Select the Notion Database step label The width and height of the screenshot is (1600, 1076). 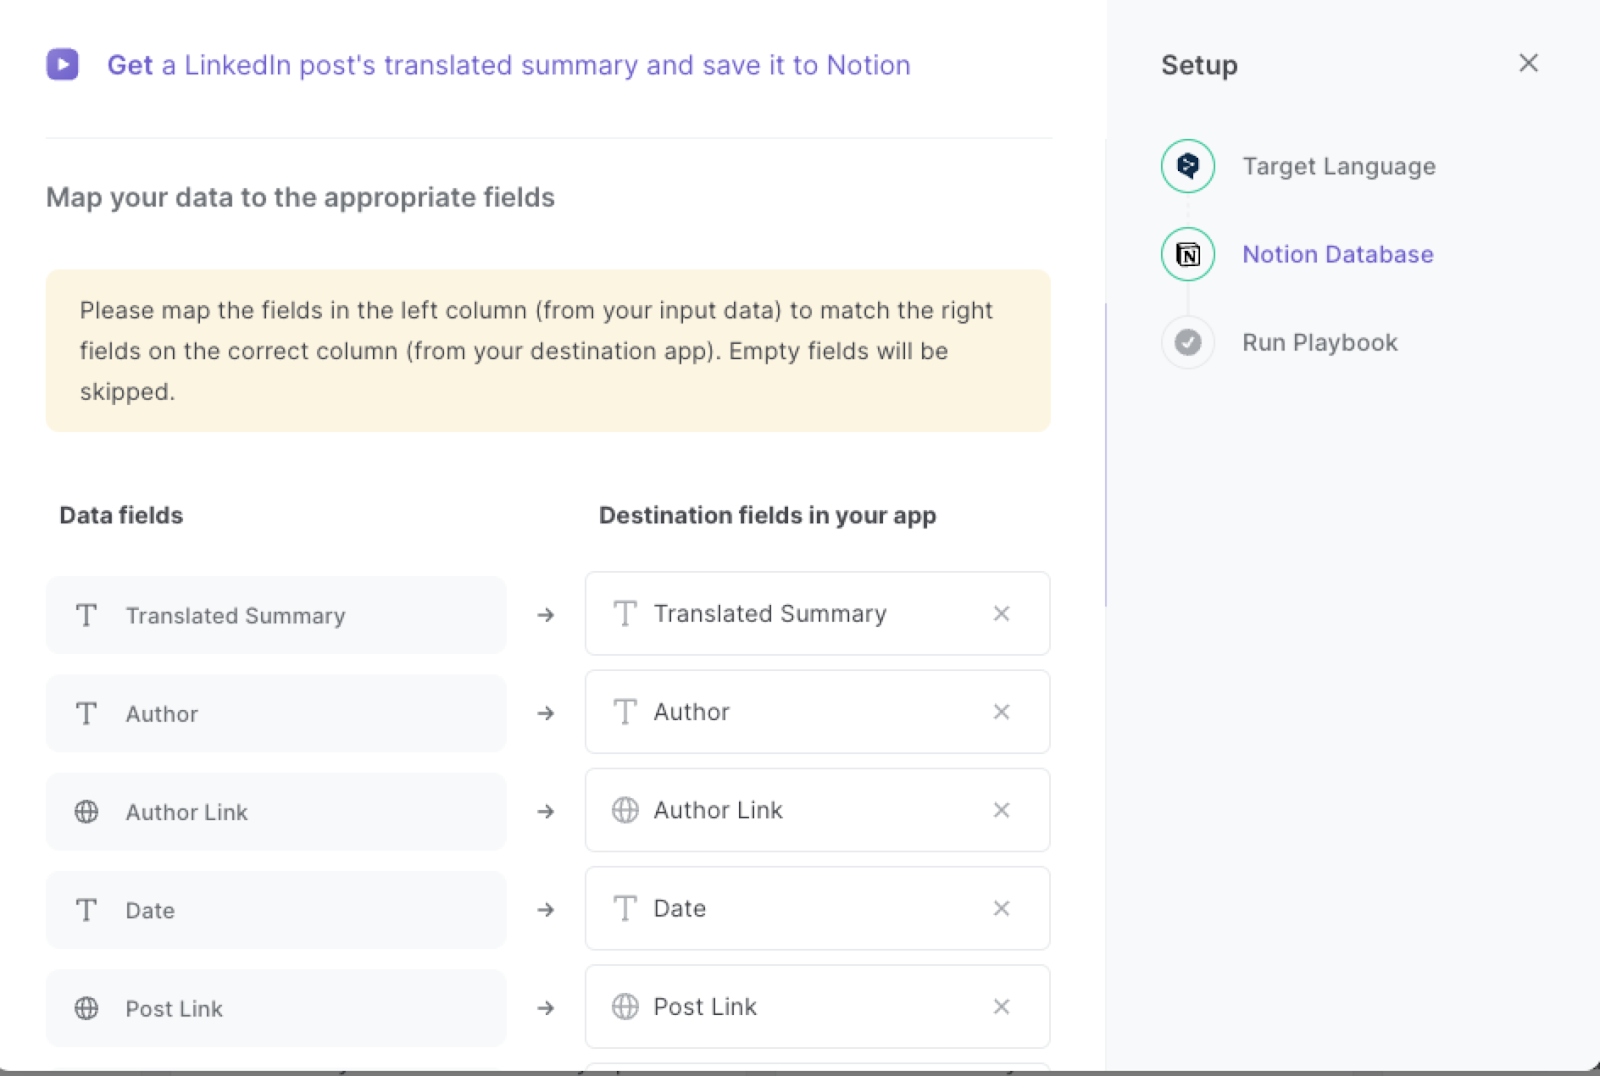(x=1338, y=254)
